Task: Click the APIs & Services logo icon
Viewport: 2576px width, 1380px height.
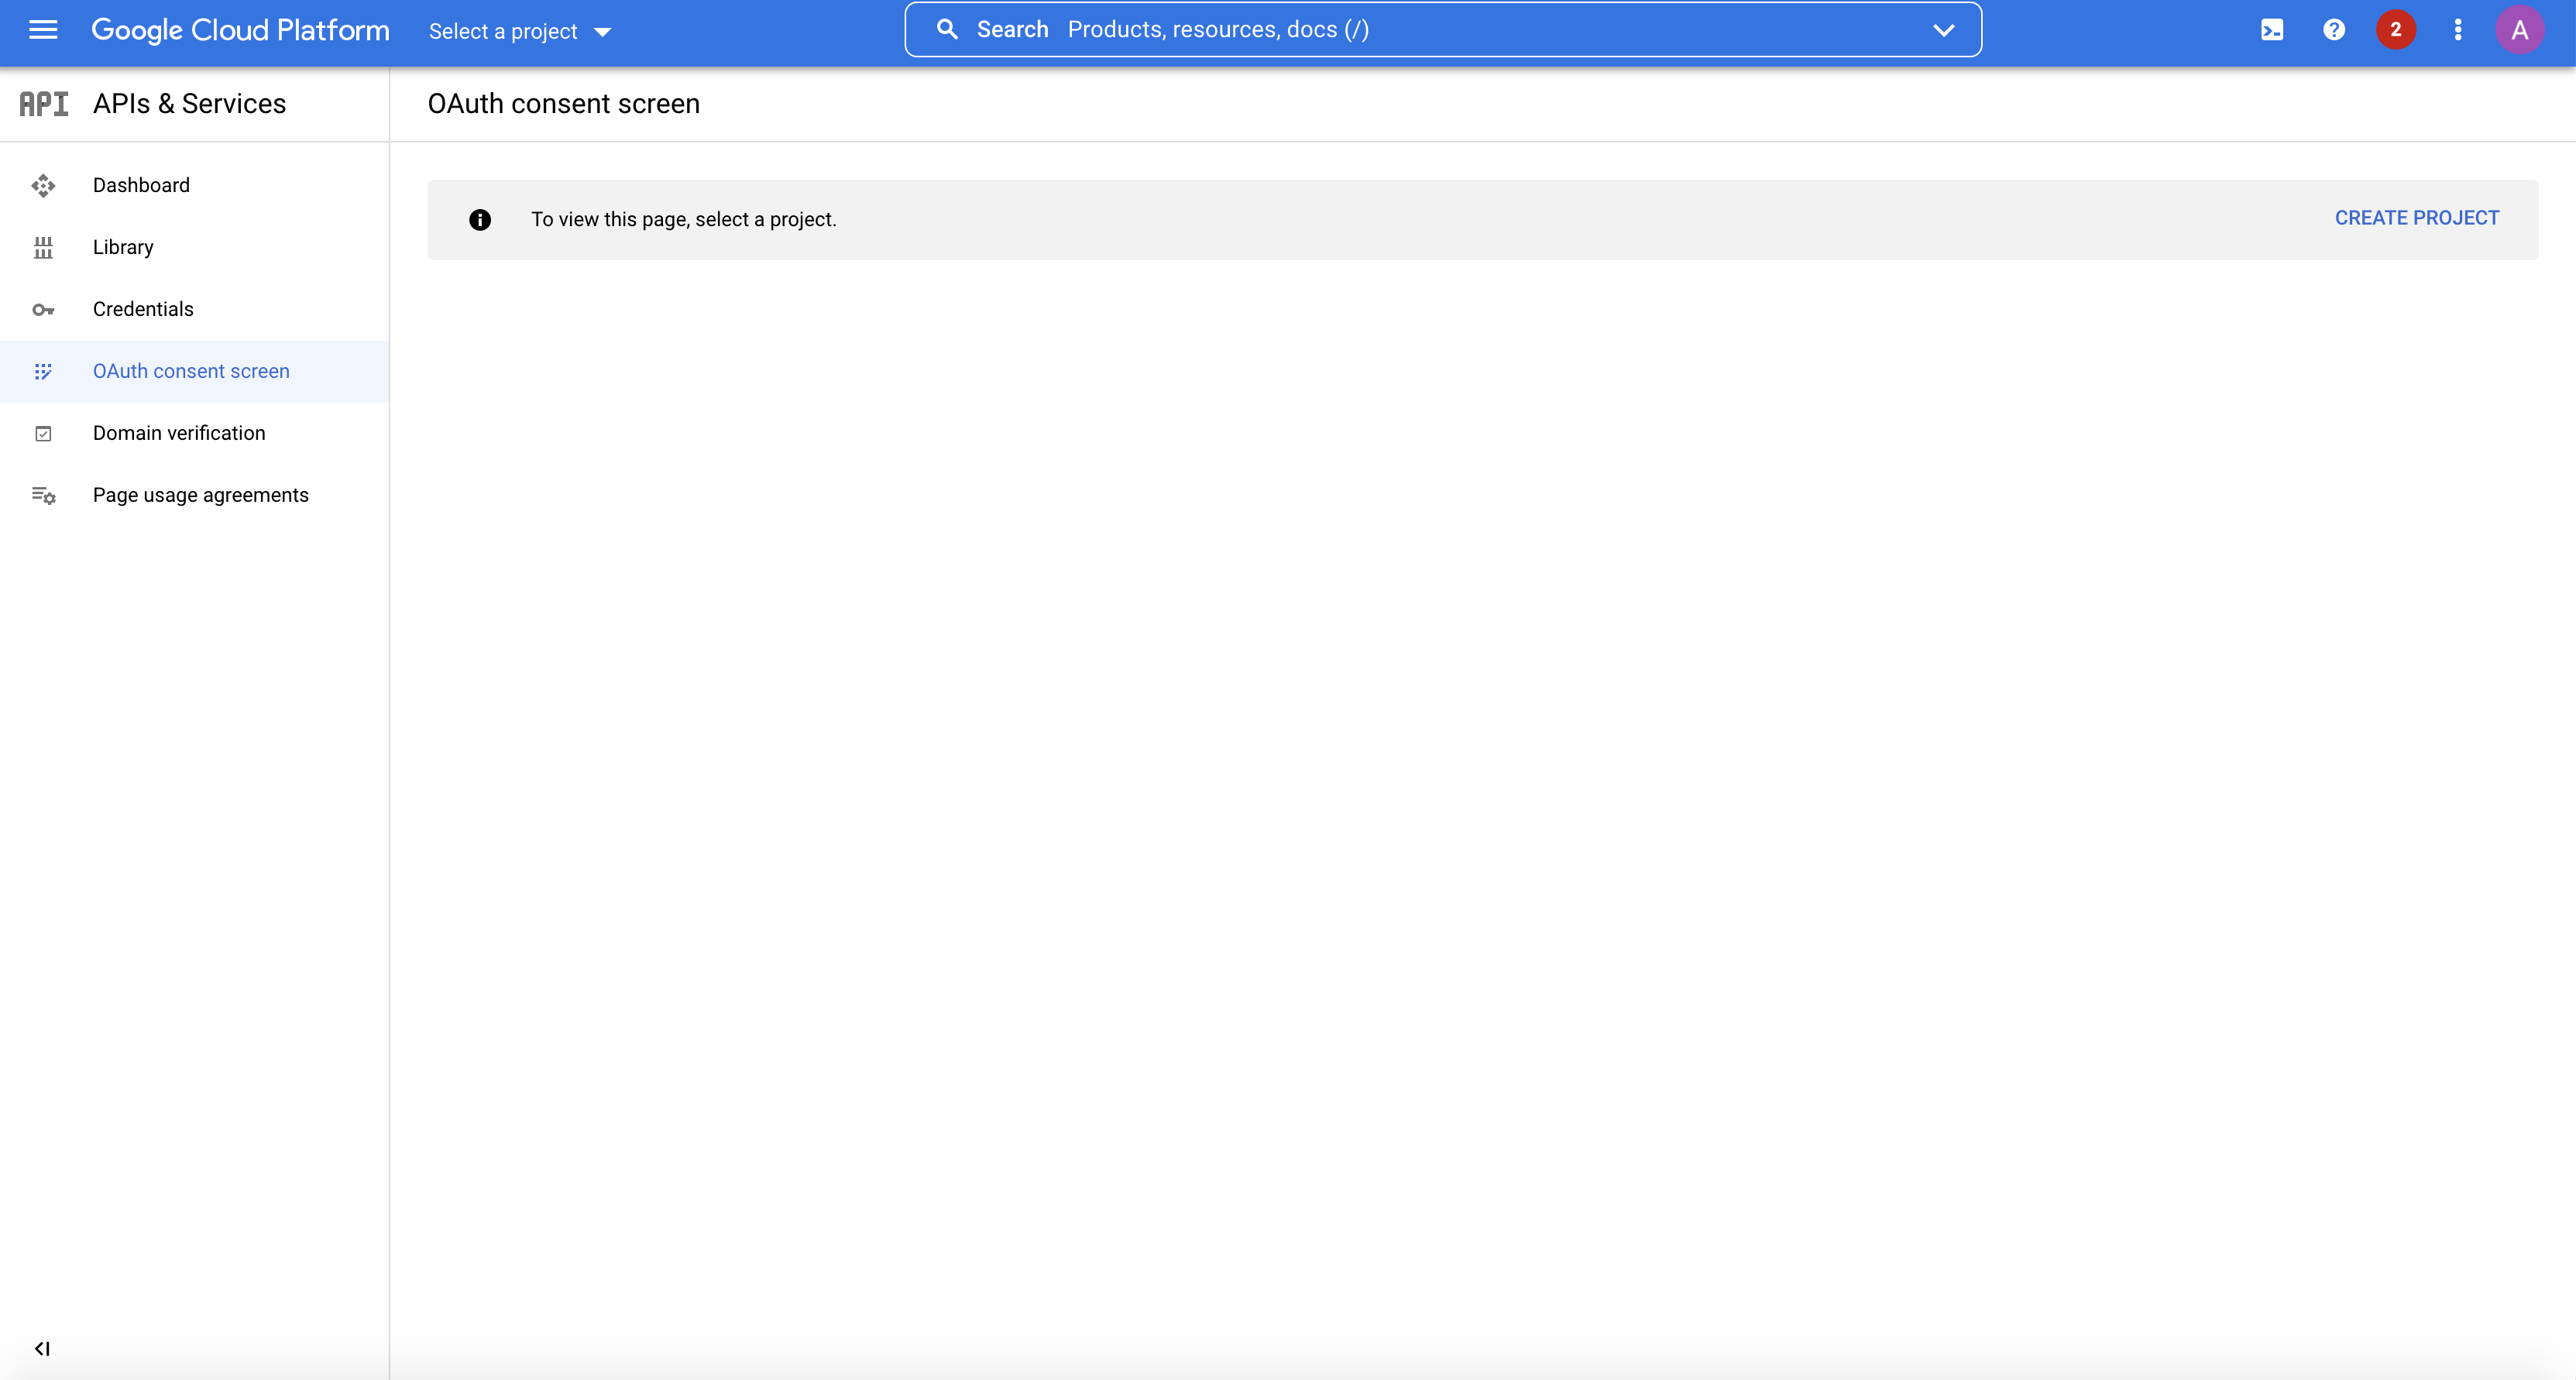Action: pos(43,103)
